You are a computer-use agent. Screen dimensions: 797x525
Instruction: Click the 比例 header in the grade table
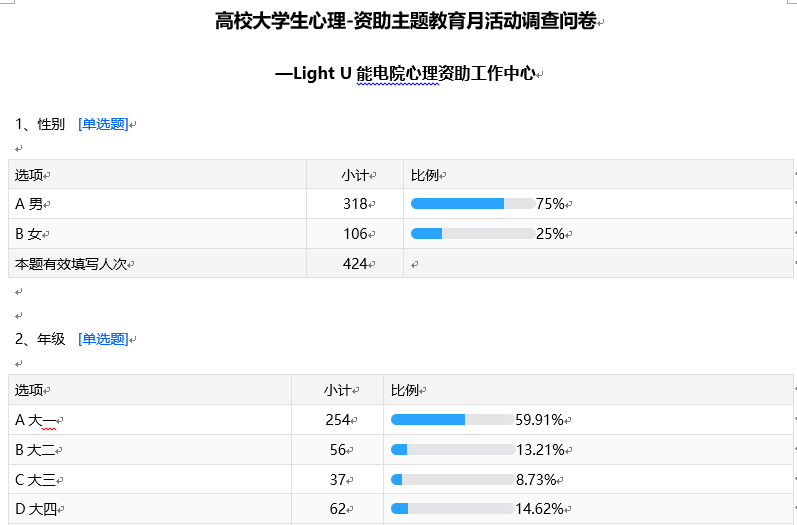pos(406,390)
